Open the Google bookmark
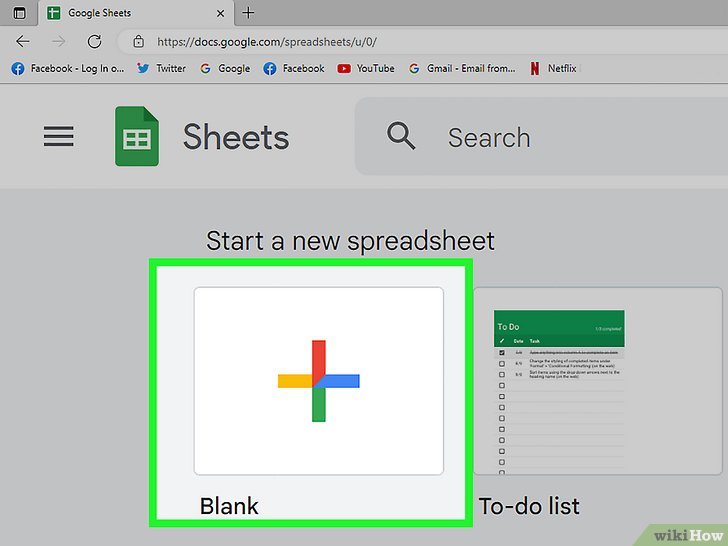Screen dimensions: 728x546 point(225,69)
